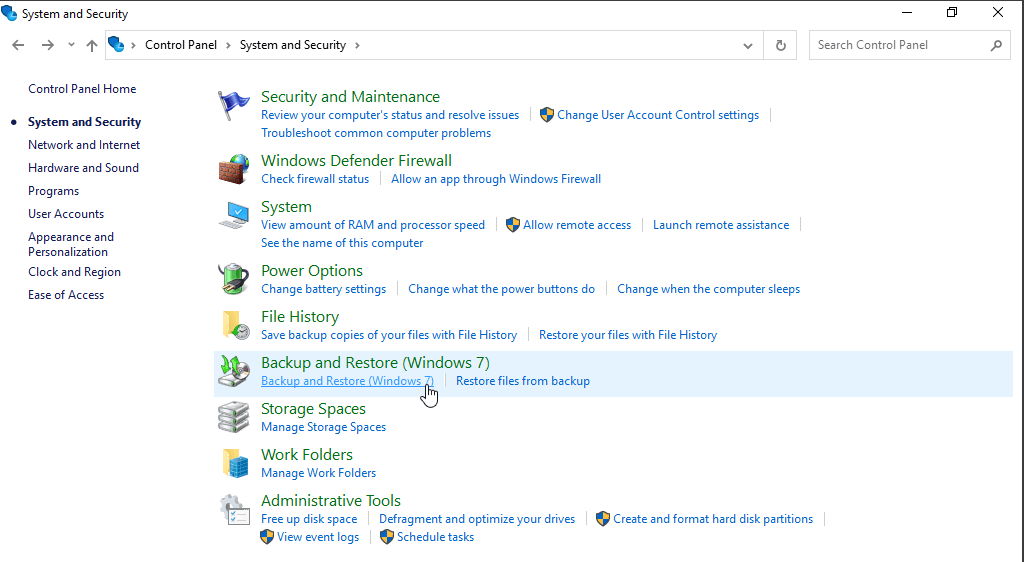The image size is (1024, 562).
Task: Expand chevron before Control Panel breadcrumb
Action: tap(133, 45)
